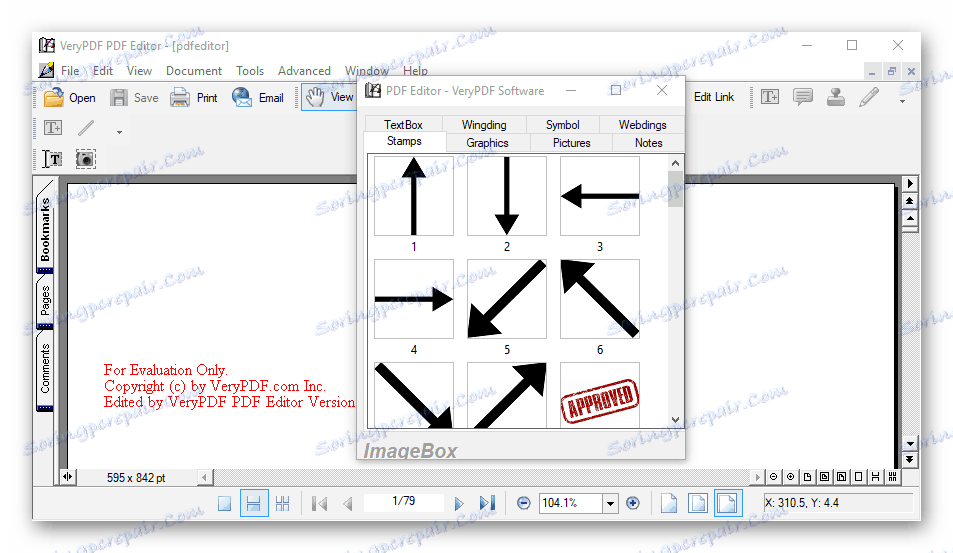Switch to the TextBox tab in PDF Editor dialog
This screenshot has height=553, width=953.
(x=403, y=125)
